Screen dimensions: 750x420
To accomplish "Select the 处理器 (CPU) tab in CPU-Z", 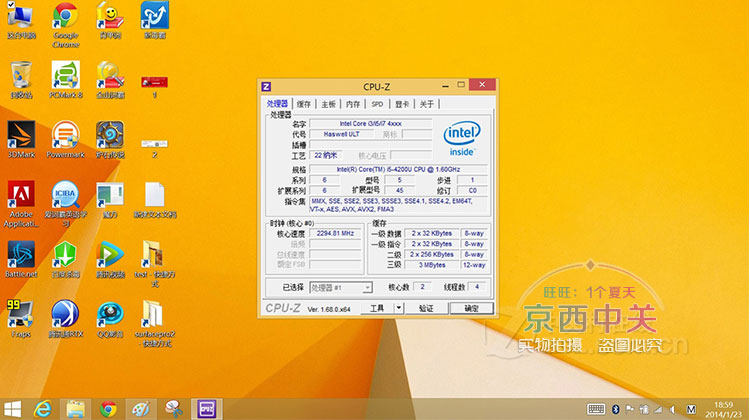I will [x=277, y=103].
